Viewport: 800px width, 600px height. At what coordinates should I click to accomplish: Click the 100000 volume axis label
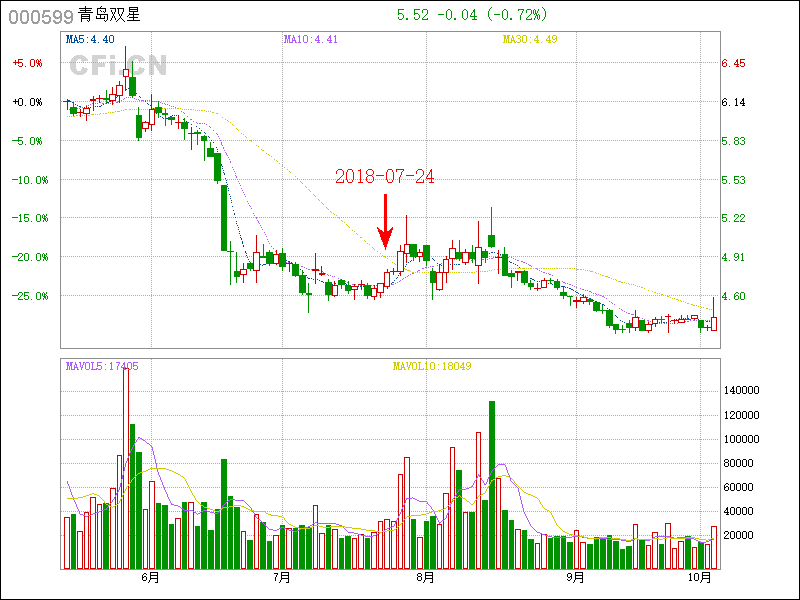coord(742,439)
